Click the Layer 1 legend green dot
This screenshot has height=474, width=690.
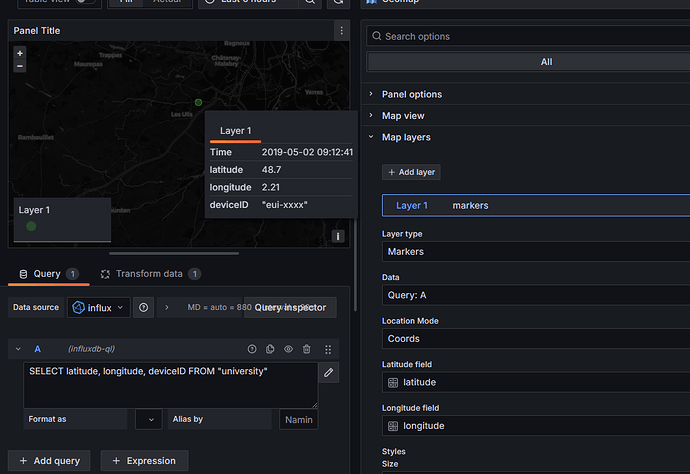click(x=31, y=226)
